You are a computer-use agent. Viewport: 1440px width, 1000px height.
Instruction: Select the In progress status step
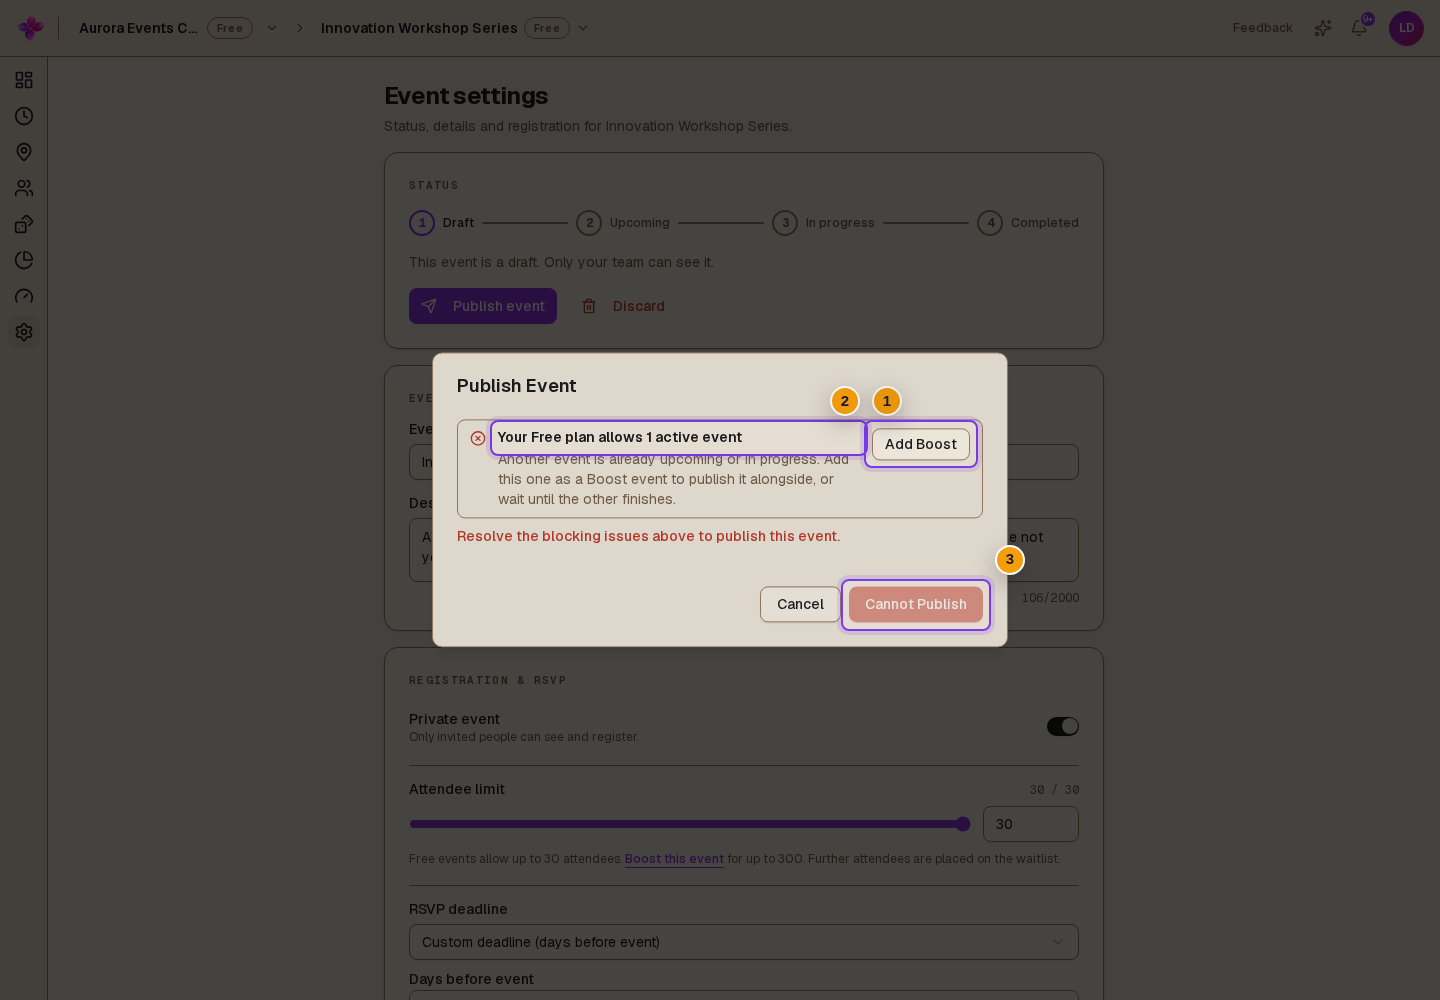[823, 223]
